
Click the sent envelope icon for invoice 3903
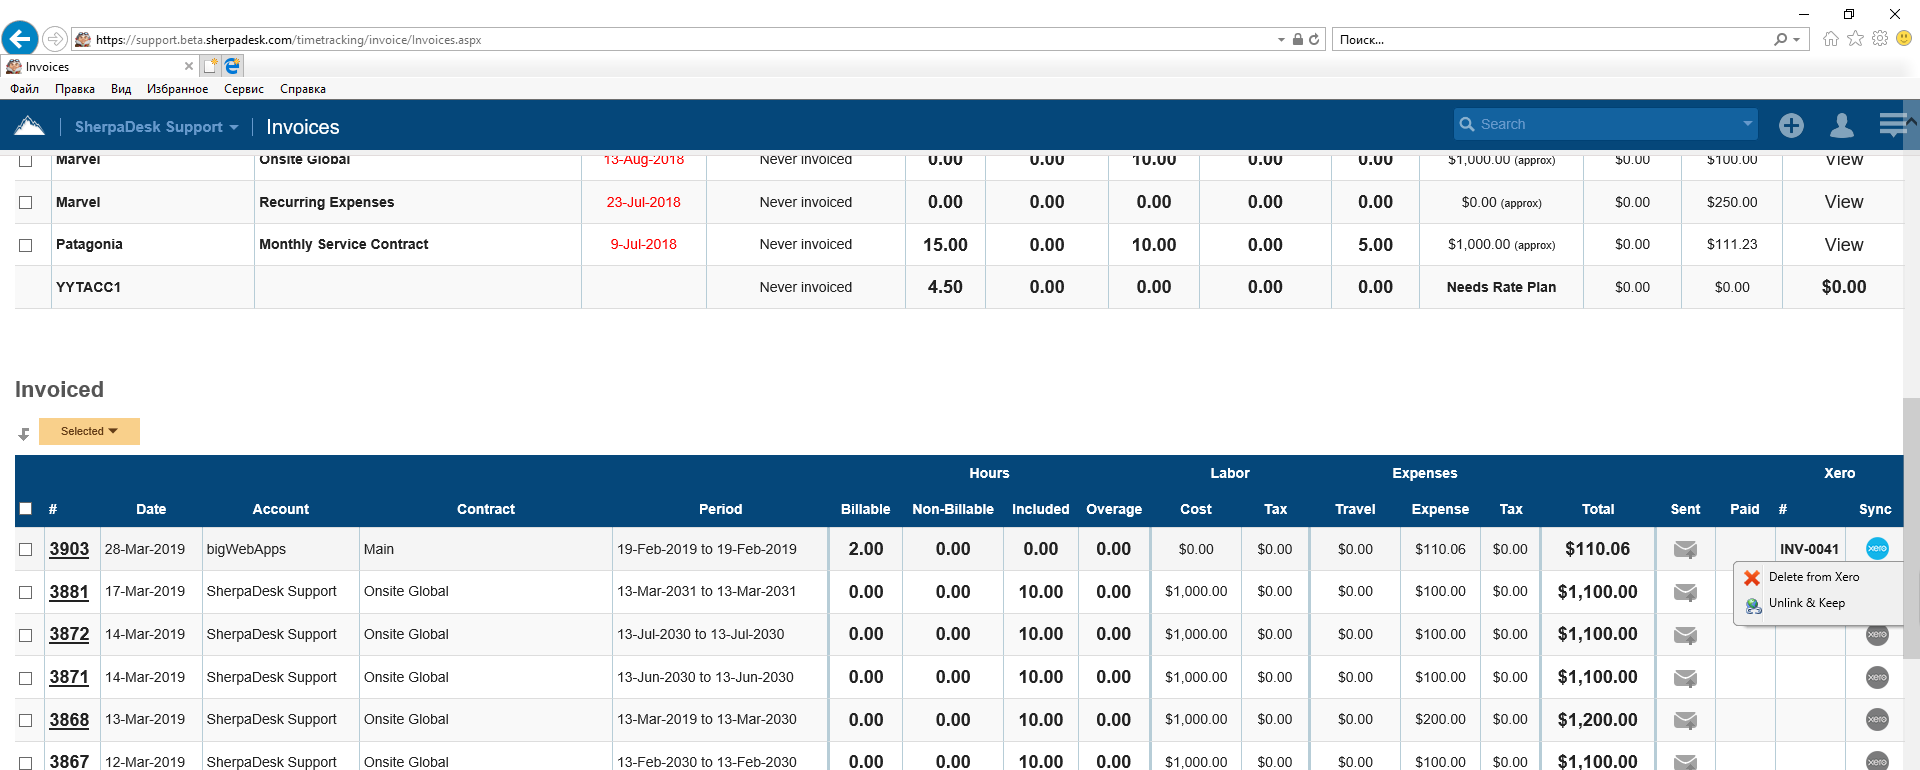1685,549
